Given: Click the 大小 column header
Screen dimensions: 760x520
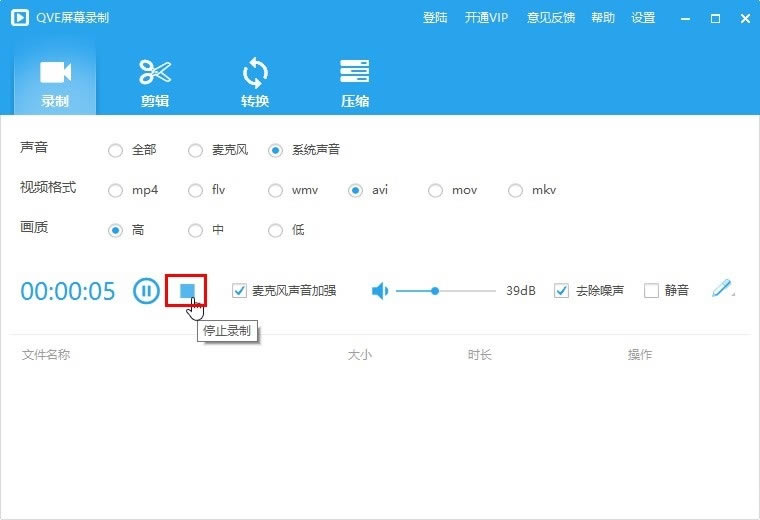Looking at the screenshot, I should click(360, 355).
